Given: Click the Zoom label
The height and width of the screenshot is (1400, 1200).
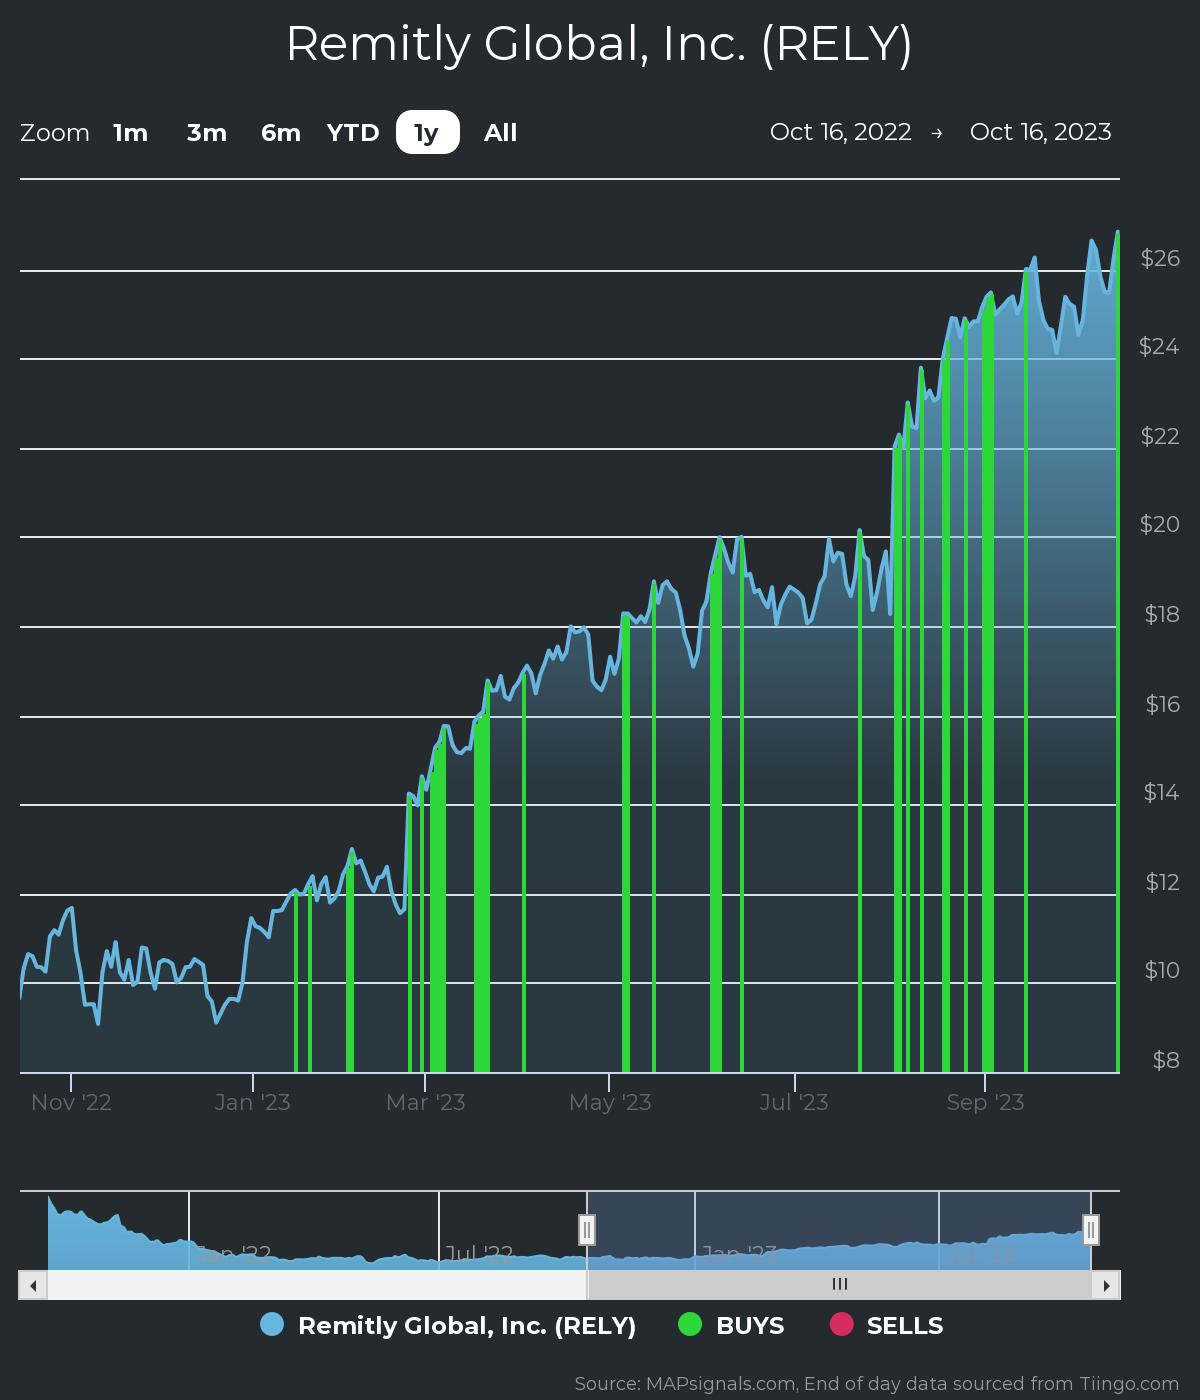Looking at the screenshot, I should click(55, 133).
